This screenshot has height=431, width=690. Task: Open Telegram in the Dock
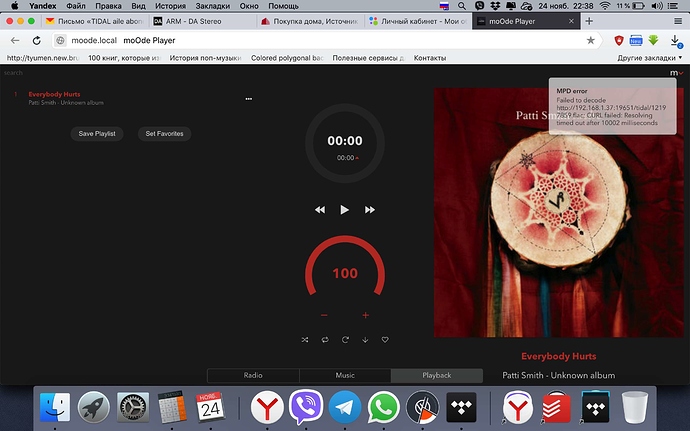click(345, 407)
